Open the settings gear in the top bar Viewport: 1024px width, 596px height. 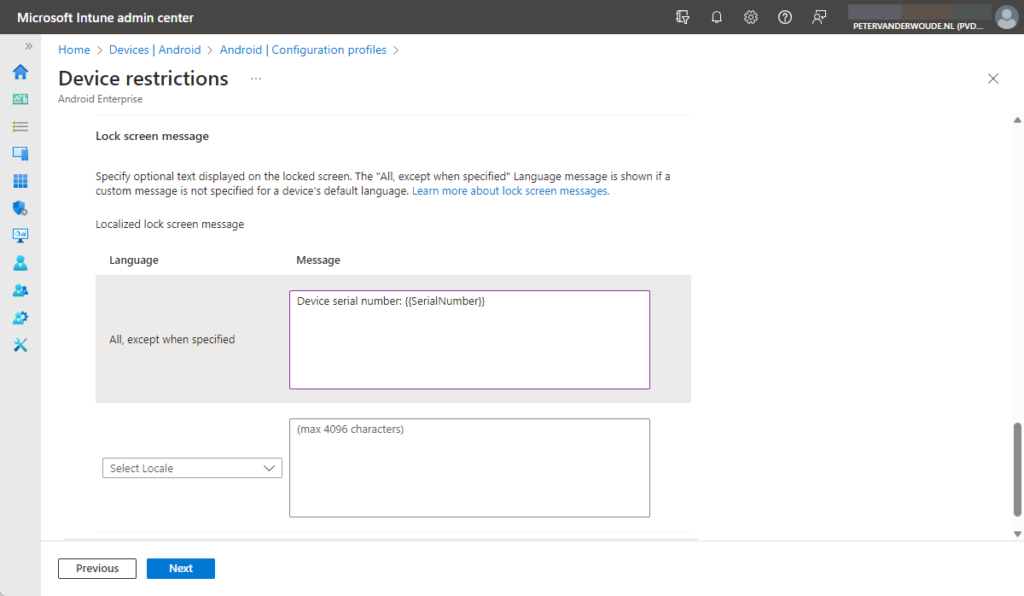[750, 17]
